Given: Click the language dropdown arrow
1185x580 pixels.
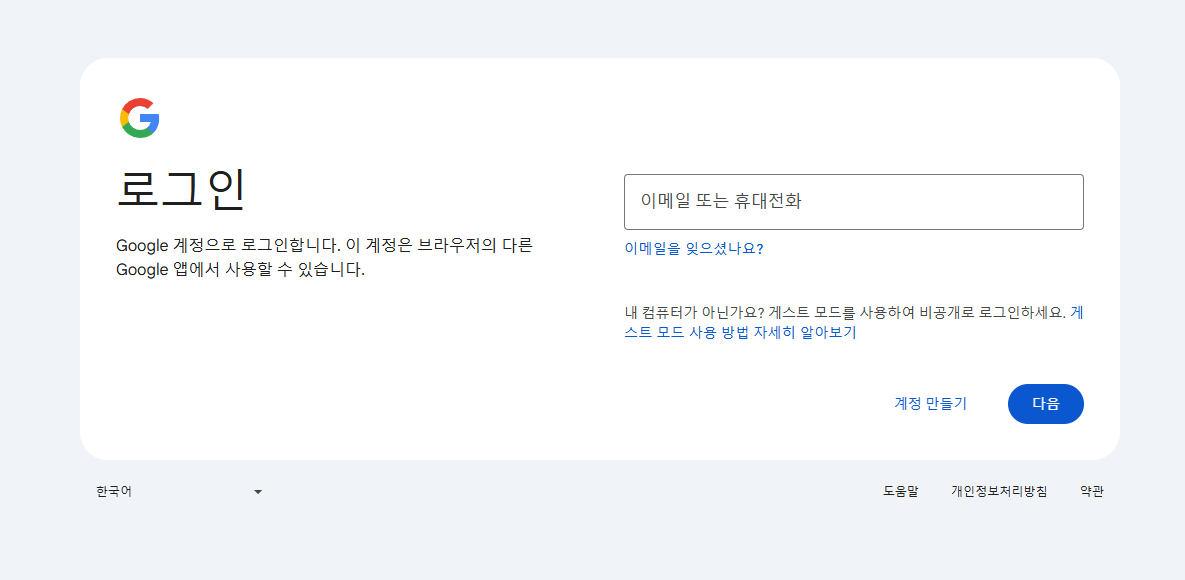Looking at the screenshot, I should click(x=258, y=492).
